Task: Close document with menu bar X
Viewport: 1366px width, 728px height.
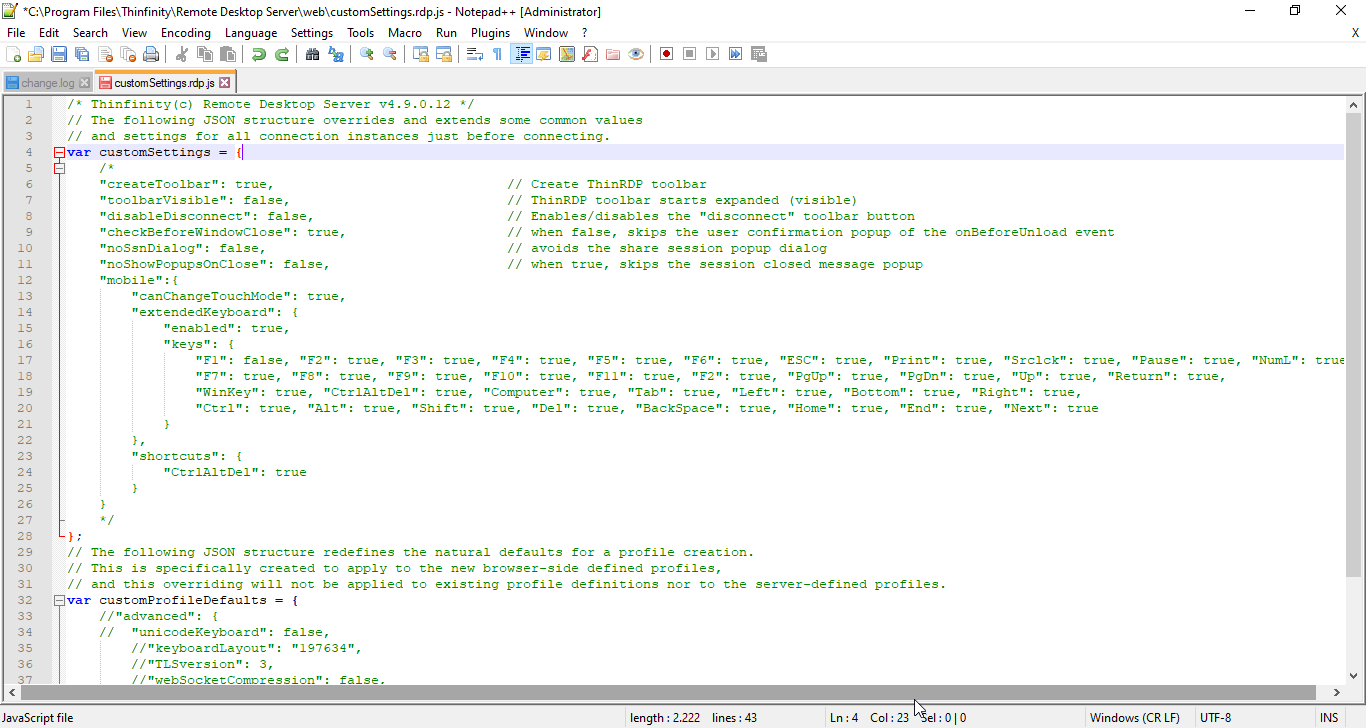Action: click(x=1355, y=32)
